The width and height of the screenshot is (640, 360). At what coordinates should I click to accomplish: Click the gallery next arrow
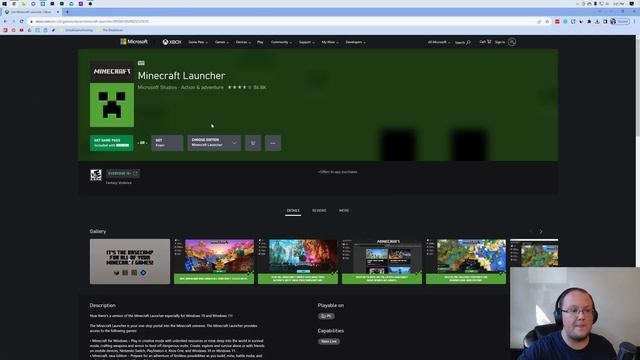click(541, 231)
